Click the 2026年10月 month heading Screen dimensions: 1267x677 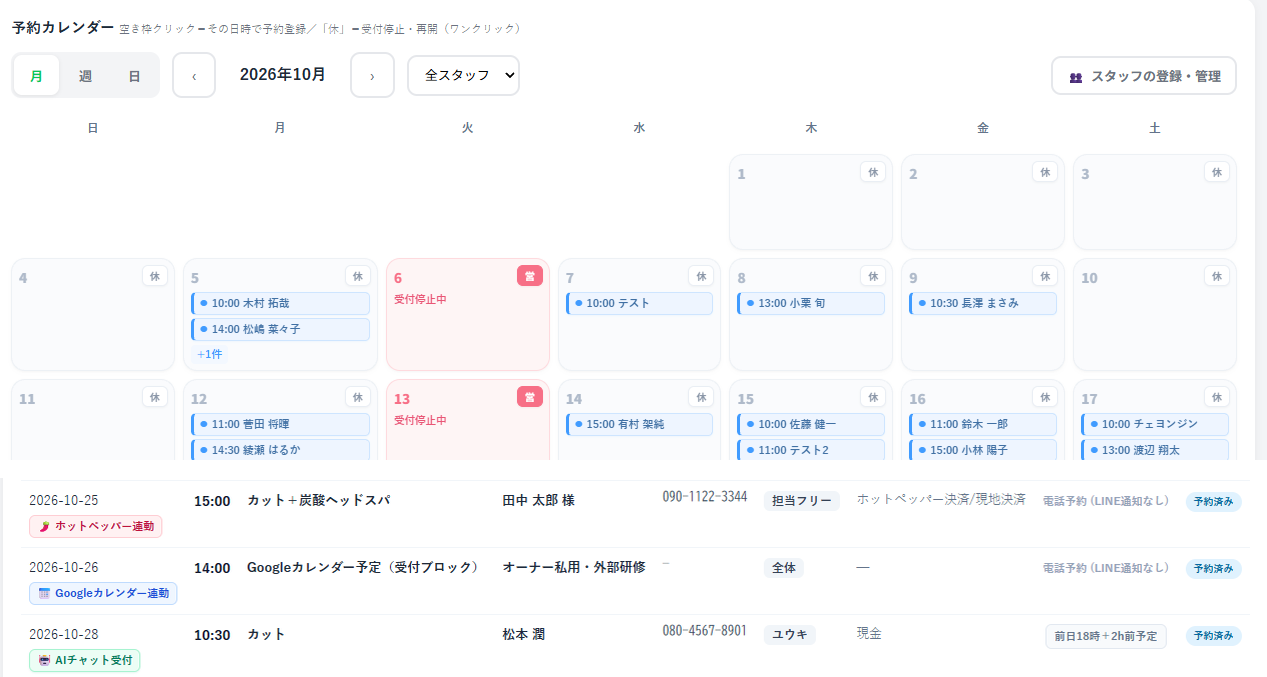tap(283, 75)
